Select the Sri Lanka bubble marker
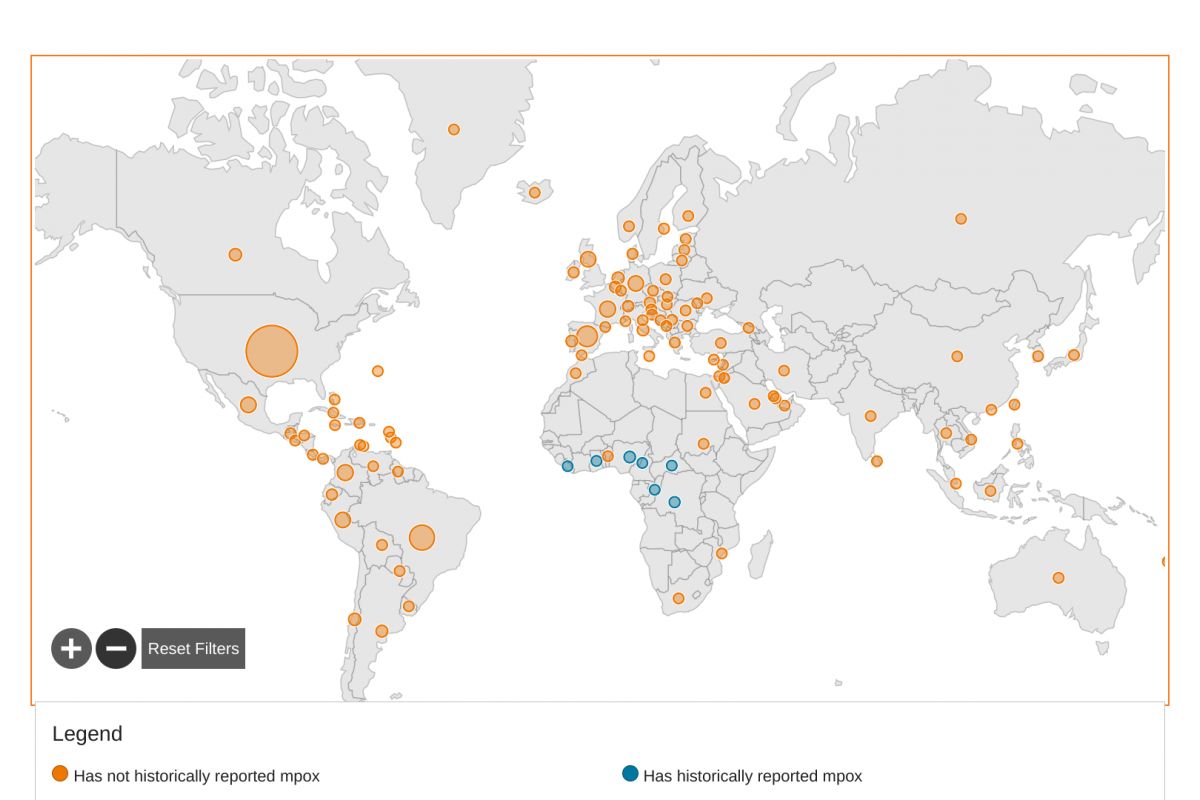This screenshot has width=1200, height=800. click(x=877, y=461)
